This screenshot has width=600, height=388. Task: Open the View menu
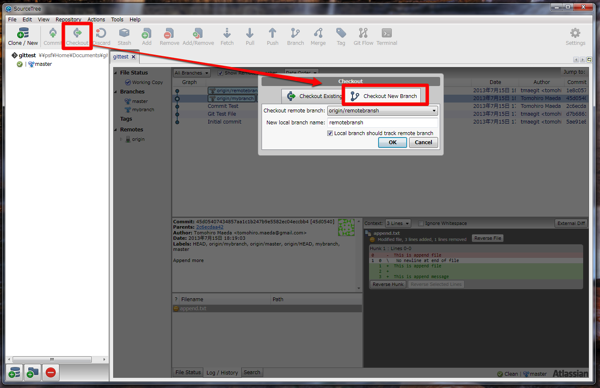pyautogui.click(x=44, y=20)
